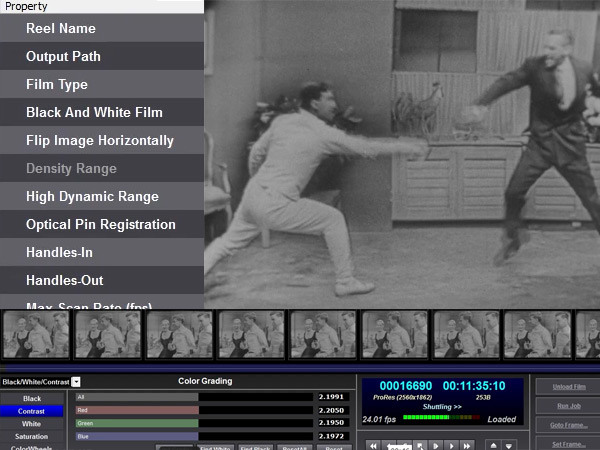
Task: Click the 253B readout
Action: point(483,397)
